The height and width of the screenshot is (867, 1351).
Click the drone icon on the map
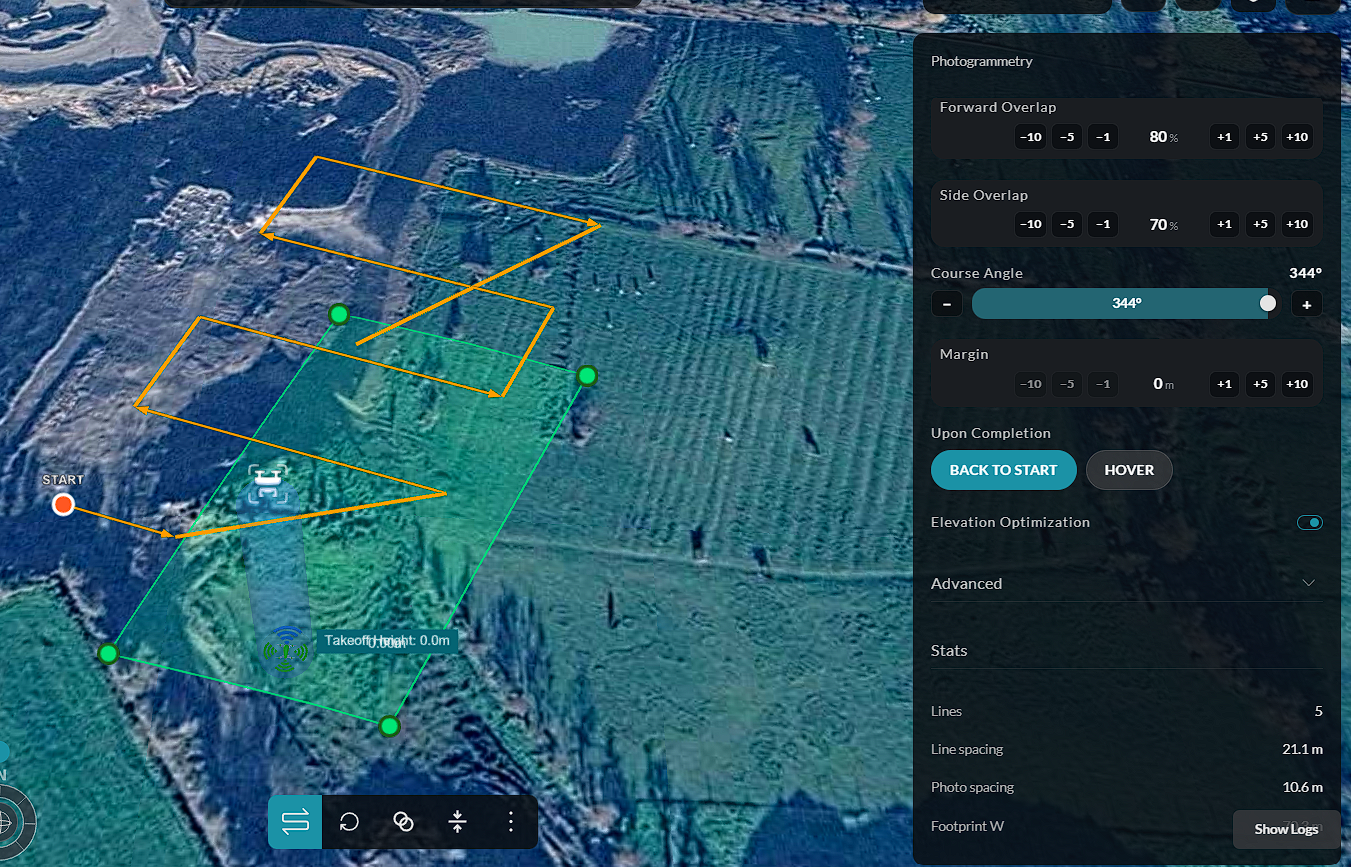267,485
